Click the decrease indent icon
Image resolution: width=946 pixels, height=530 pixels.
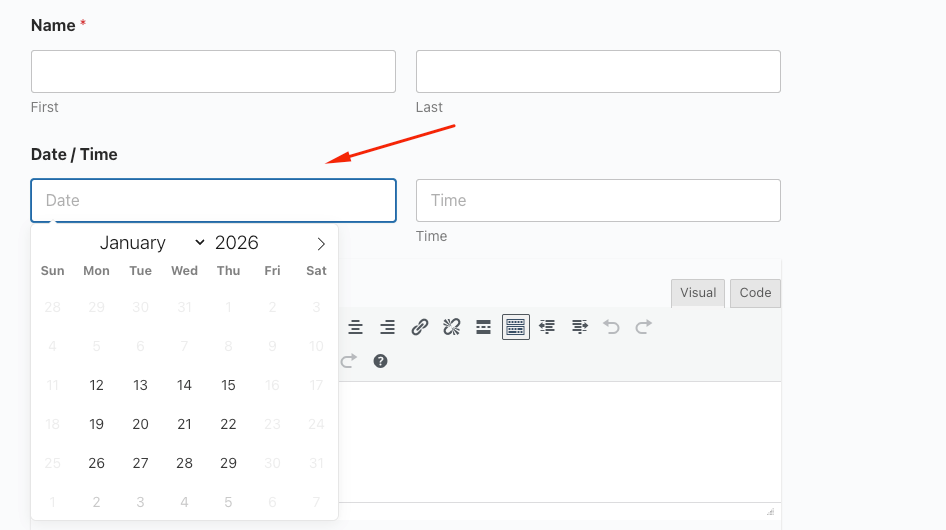tap(547, 327)
